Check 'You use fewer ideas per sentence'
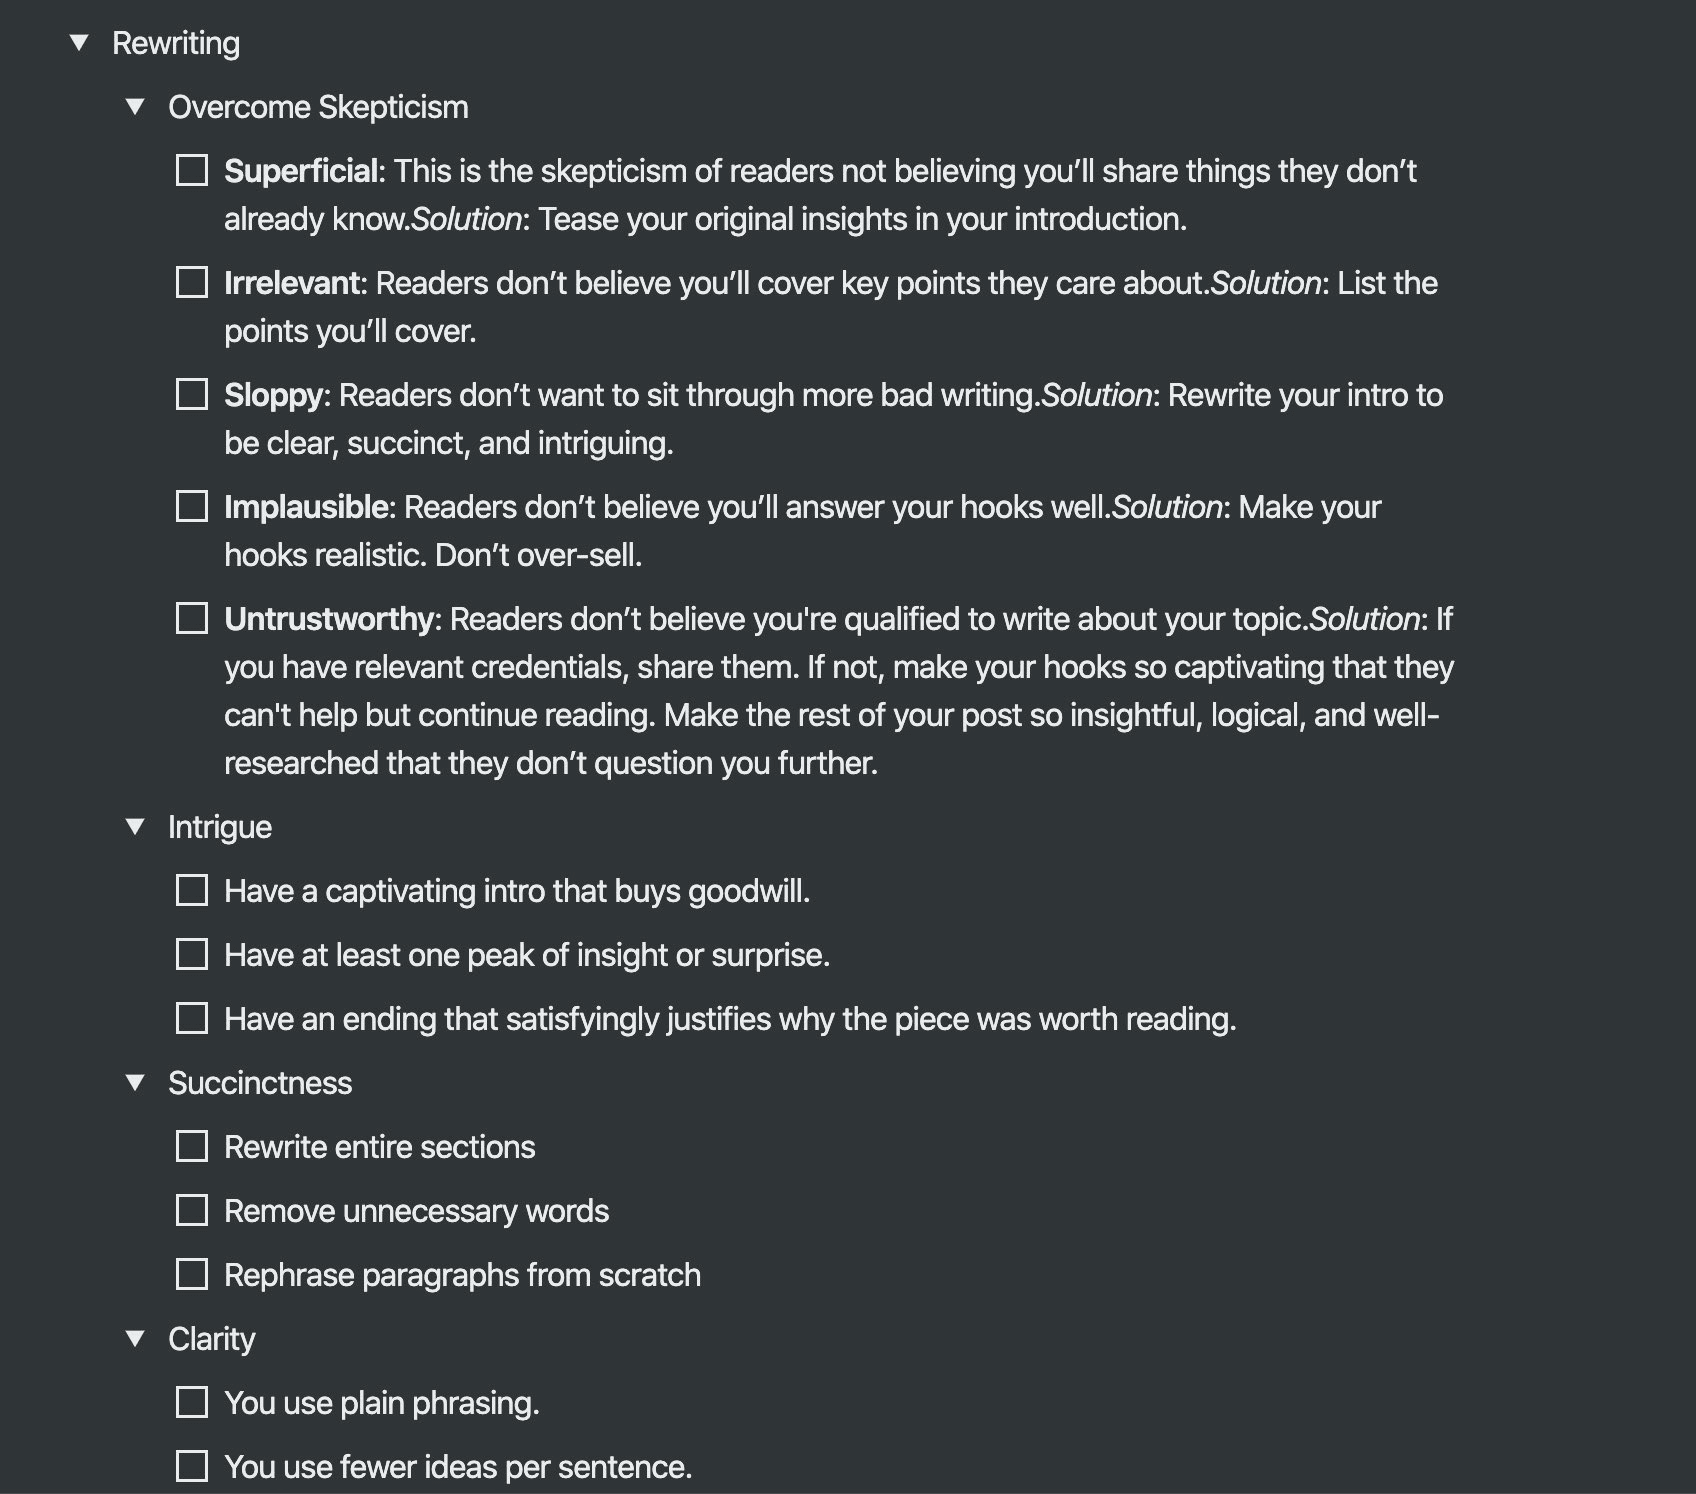This screenshot has height=1494, width=1696. tap(192, 1467)
